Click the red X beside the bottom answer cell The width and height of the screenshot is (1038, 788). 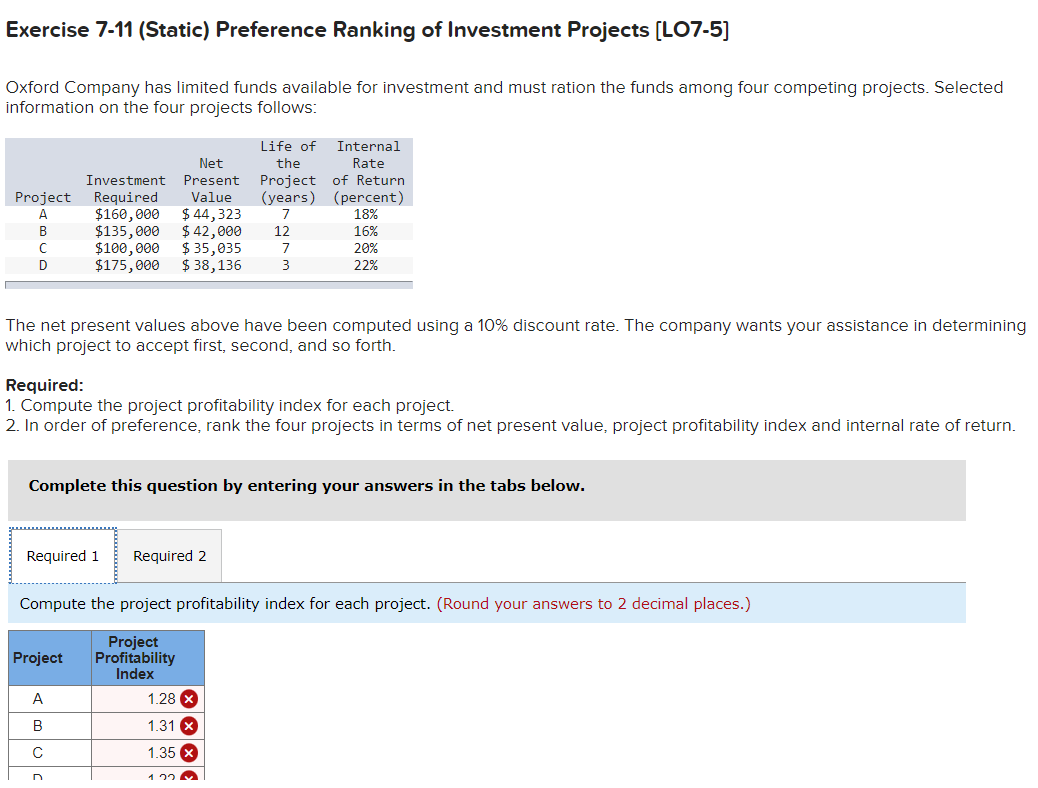click(188, 778)
